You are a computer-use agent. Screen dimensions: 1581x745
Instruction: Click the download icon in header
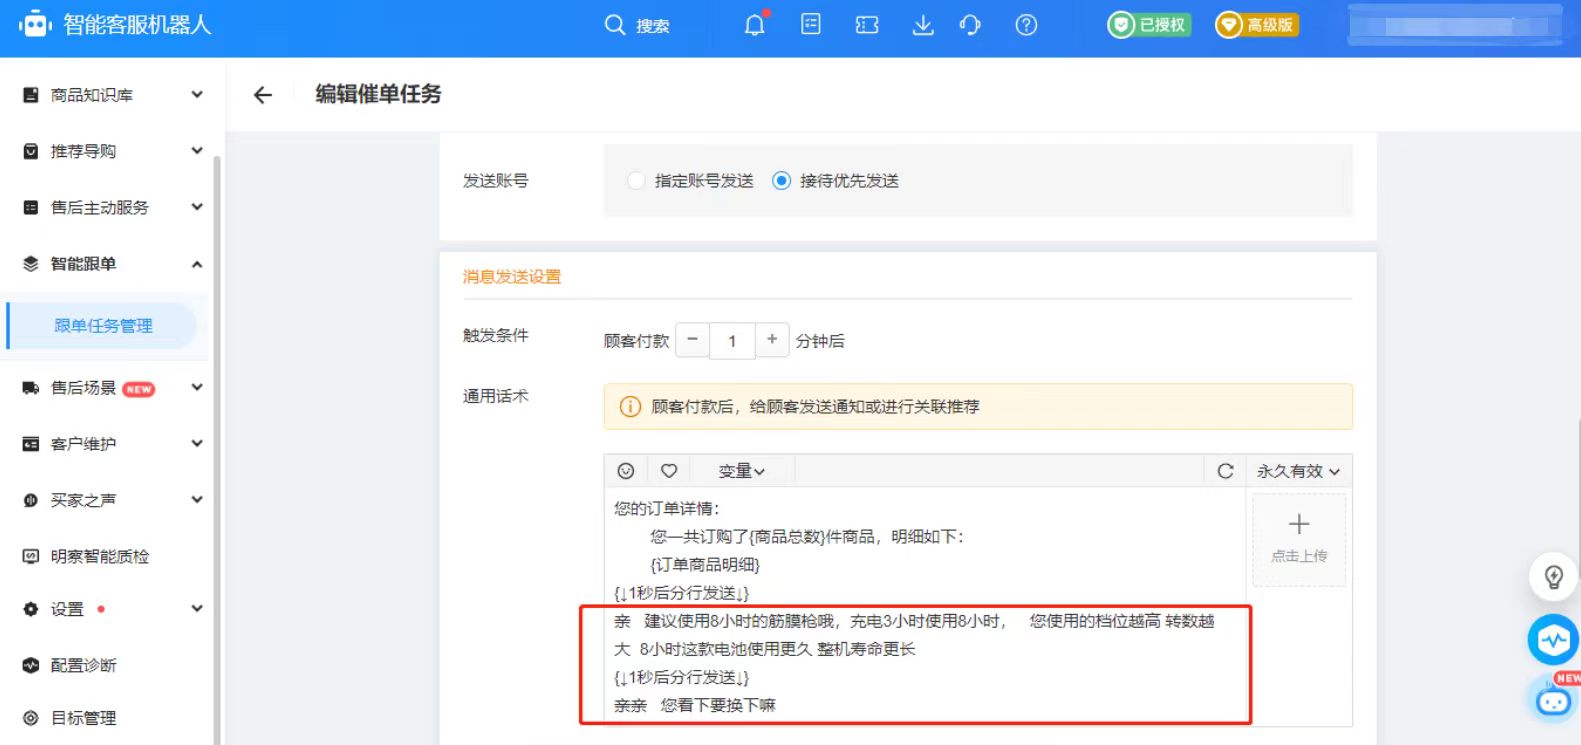coord(923,25)
